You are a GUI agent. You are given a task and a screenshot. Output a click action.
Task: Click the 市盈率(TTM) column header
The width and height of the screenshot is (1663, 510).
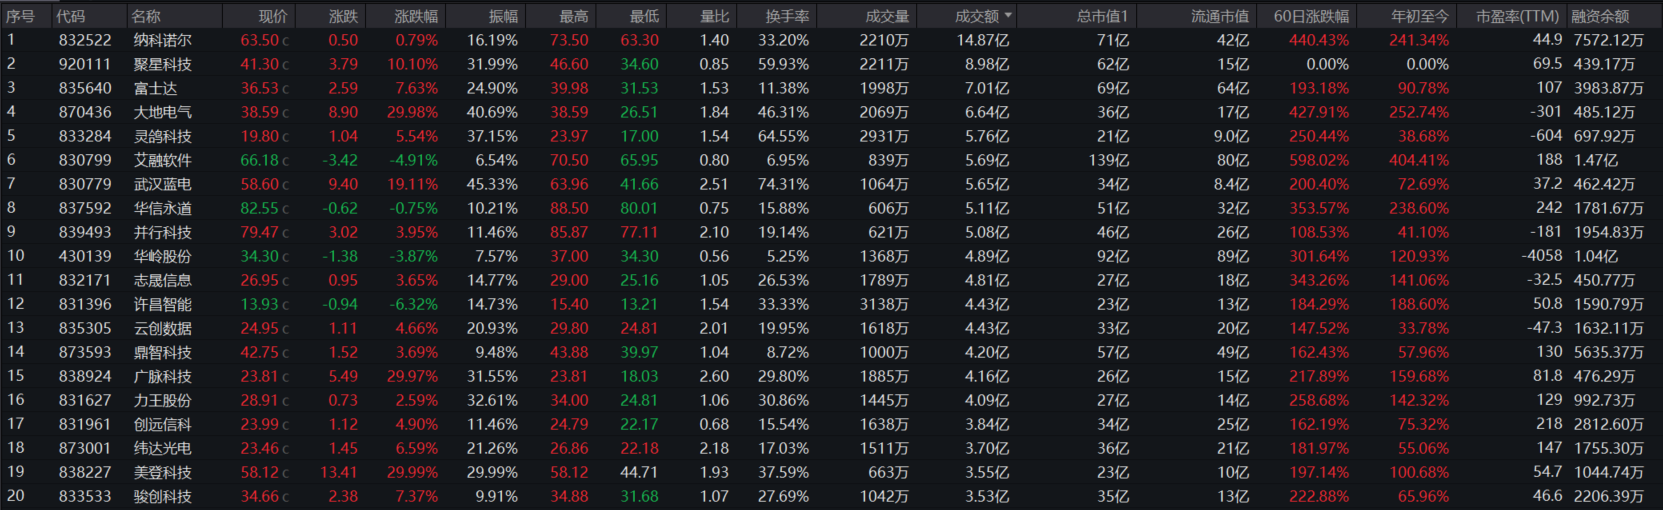tap(1518, 16)
